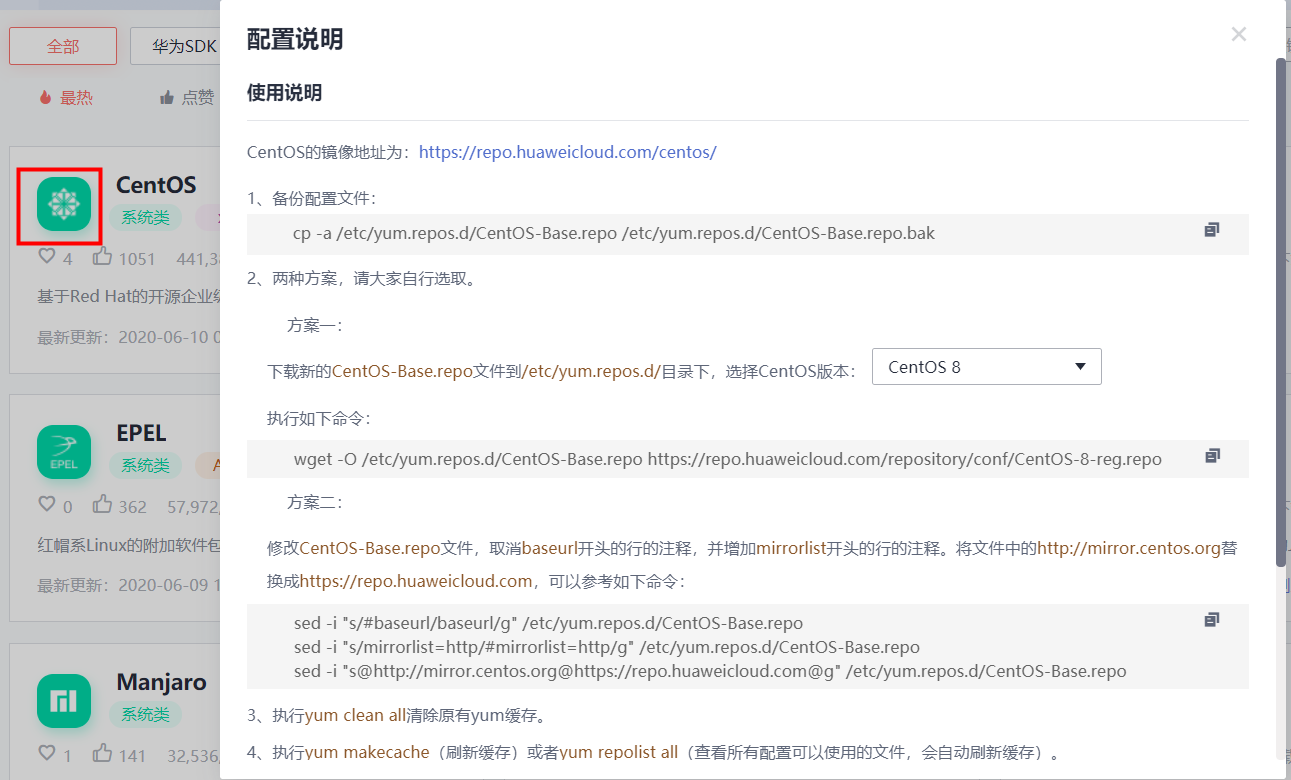1291x780 pixels.
Task: Click the cp -a backup command text
Action: (614, 233)
